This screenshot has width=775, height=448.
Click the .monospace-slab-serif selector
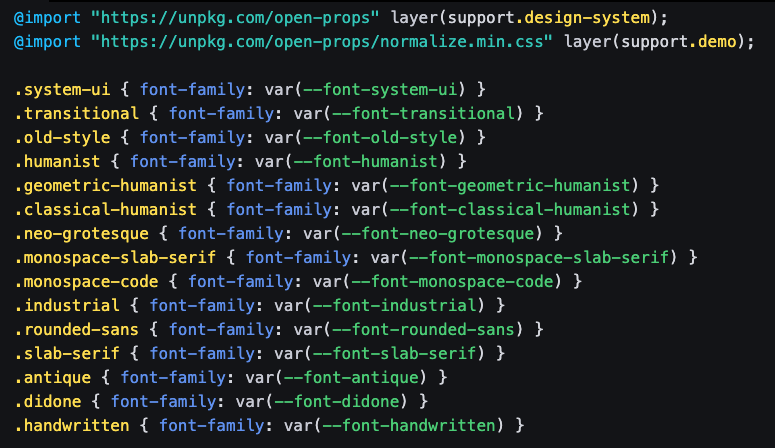pyautogui.click(x=115, y=258)
